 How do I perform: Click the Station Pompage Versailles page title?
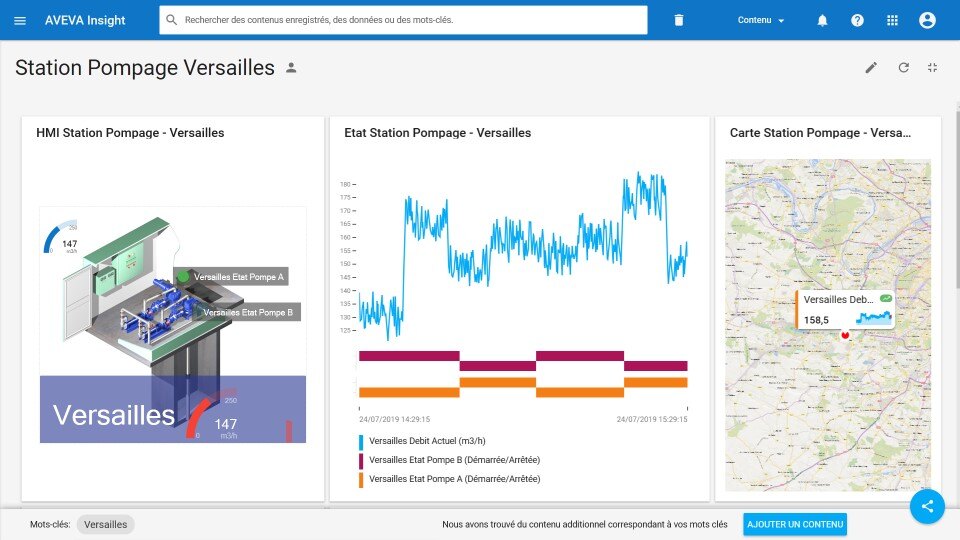pos(145,68)
